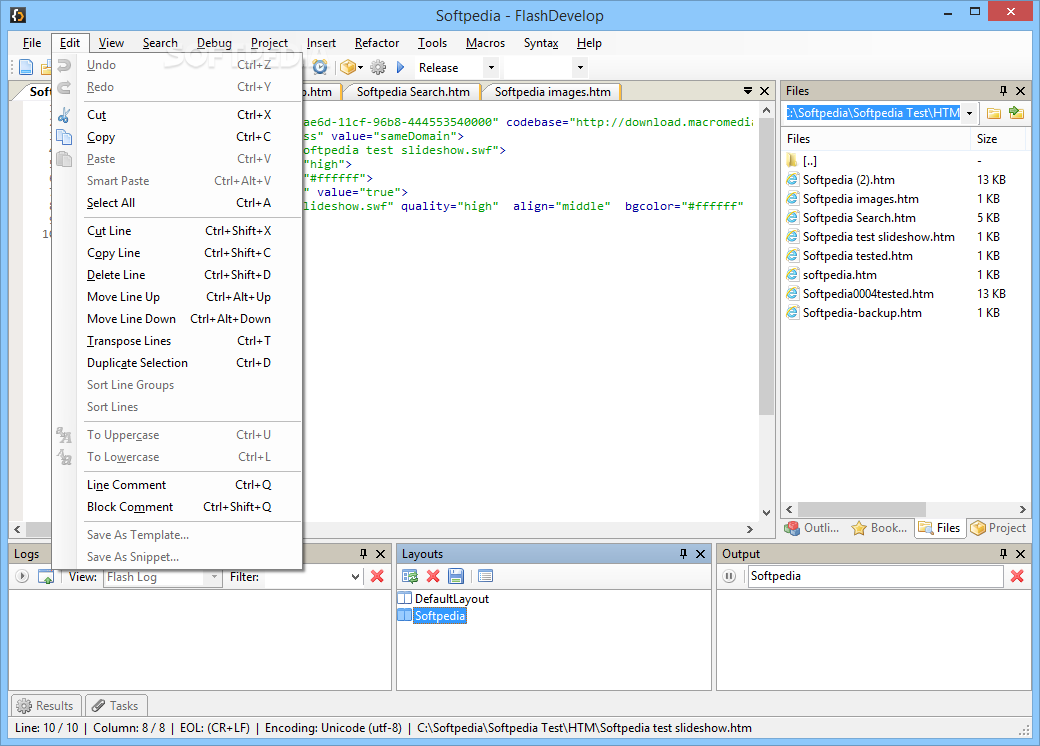The width and height of the screenshot is (1040, 746).
Task: Click the layout list settings icon
Action: 486,576
